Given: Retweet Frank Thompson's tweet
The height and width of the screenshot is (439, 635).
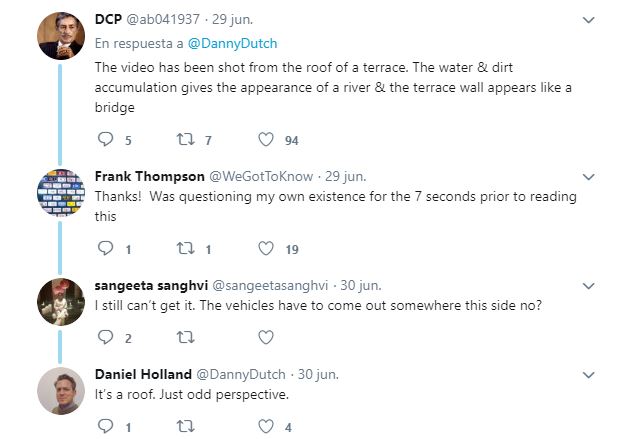Looking at the screenshot, I should 186,249.
